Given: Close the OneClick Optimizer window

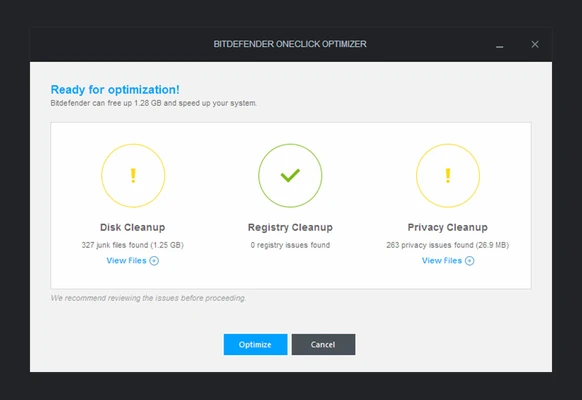Looking at the screenshot, I should point(535,44).
